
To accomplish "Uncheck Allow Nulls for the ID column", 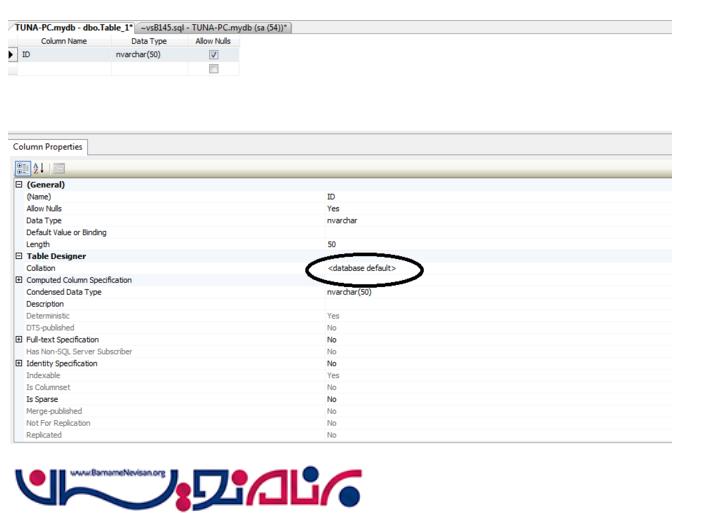I will (x=213, y=55).
